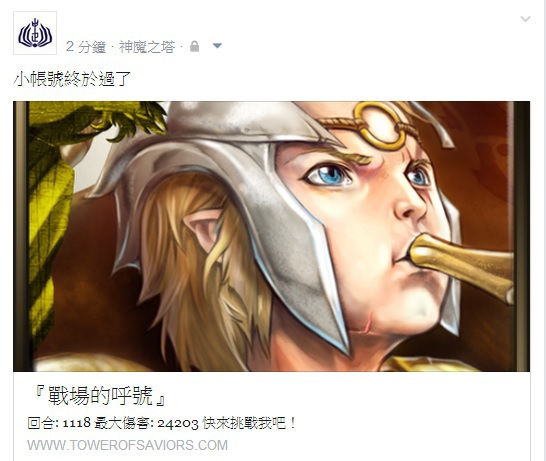Open the 2 分鐘 timestamp link

(x=86, y=47)
